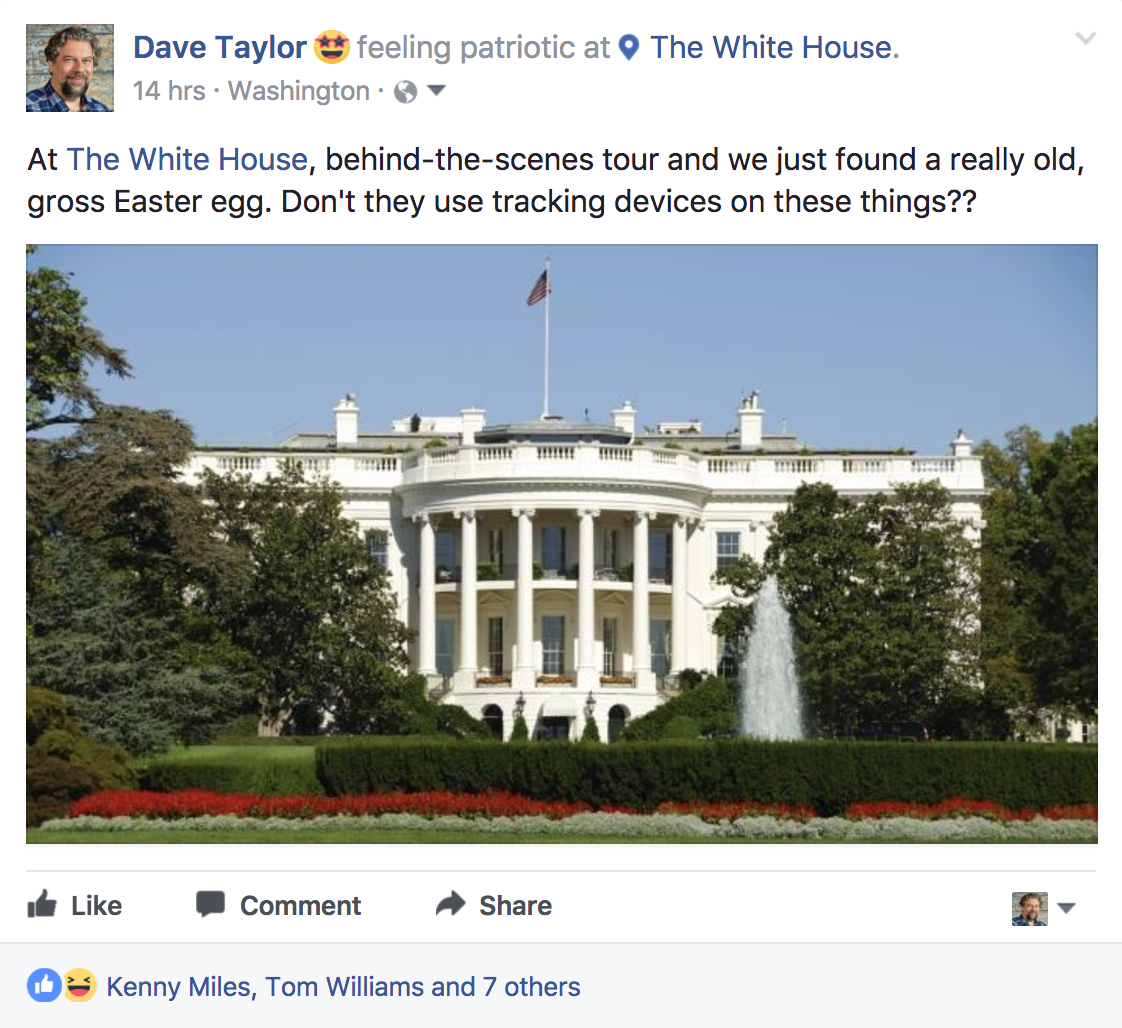Click the privacy globe icon below the name
This screenshot has height=1028, width=1122.
coord(404,91)
